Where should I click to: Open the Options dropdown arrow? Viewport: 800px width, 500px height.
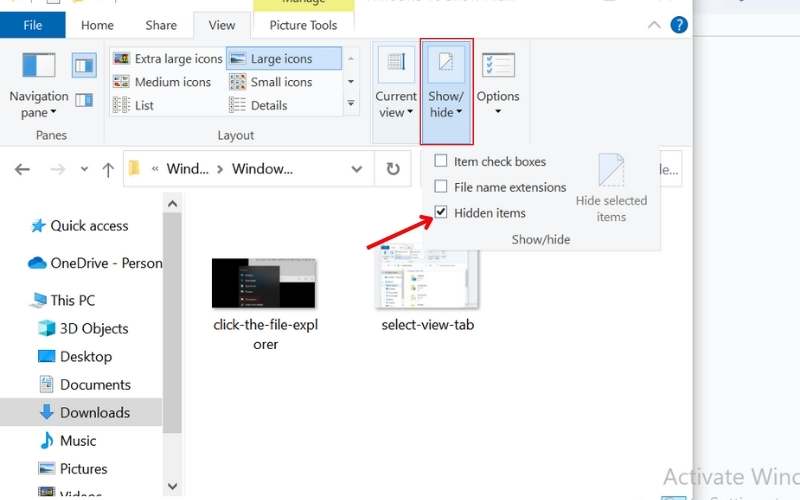[x=498, y=112]
